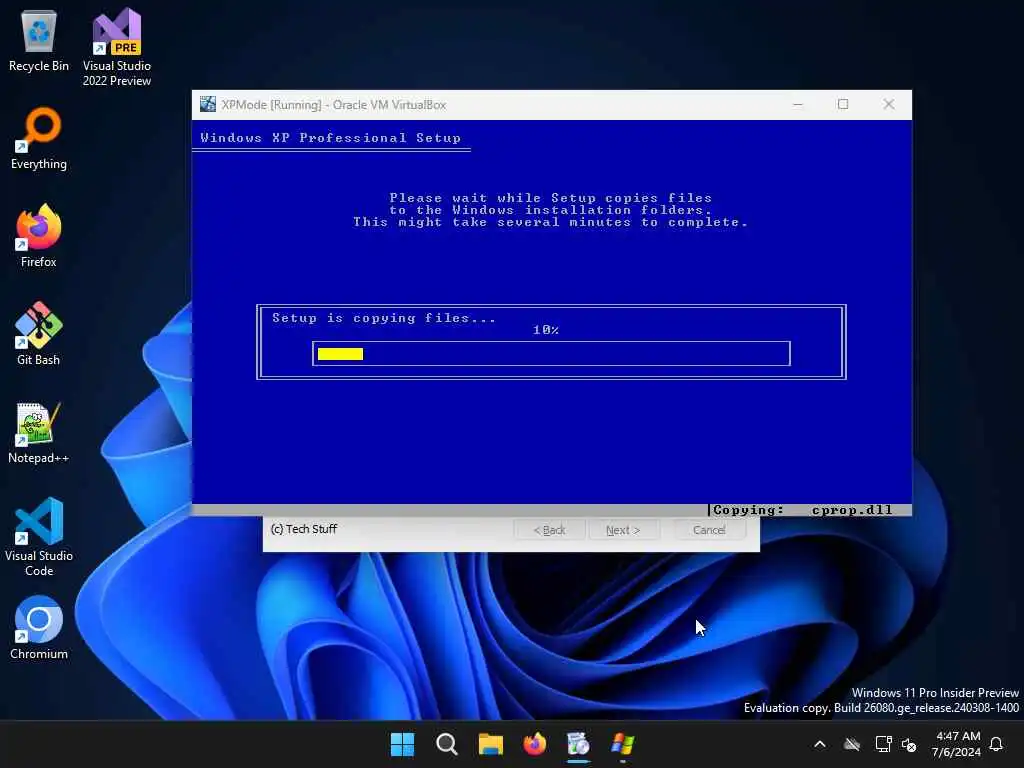Launch the Visual Studio Code shortcut

click(x=39, y=537)
